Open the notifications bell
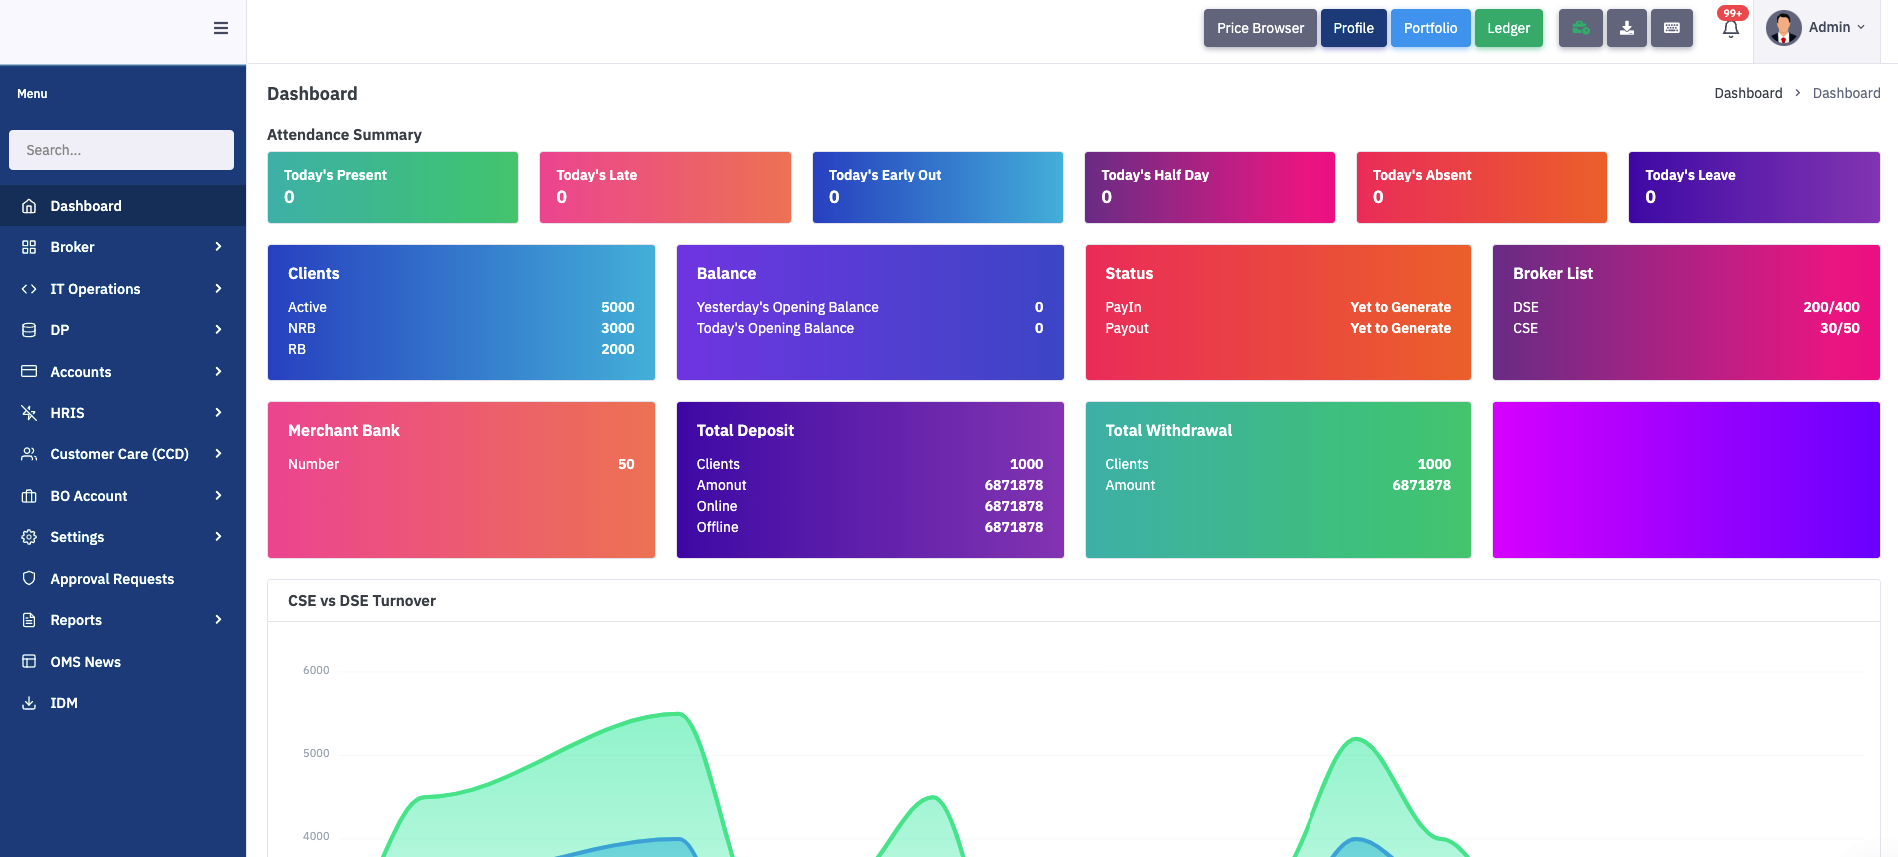This screenshot has height=857, width=1898. pyautogui.click(x=1730, y=28)
